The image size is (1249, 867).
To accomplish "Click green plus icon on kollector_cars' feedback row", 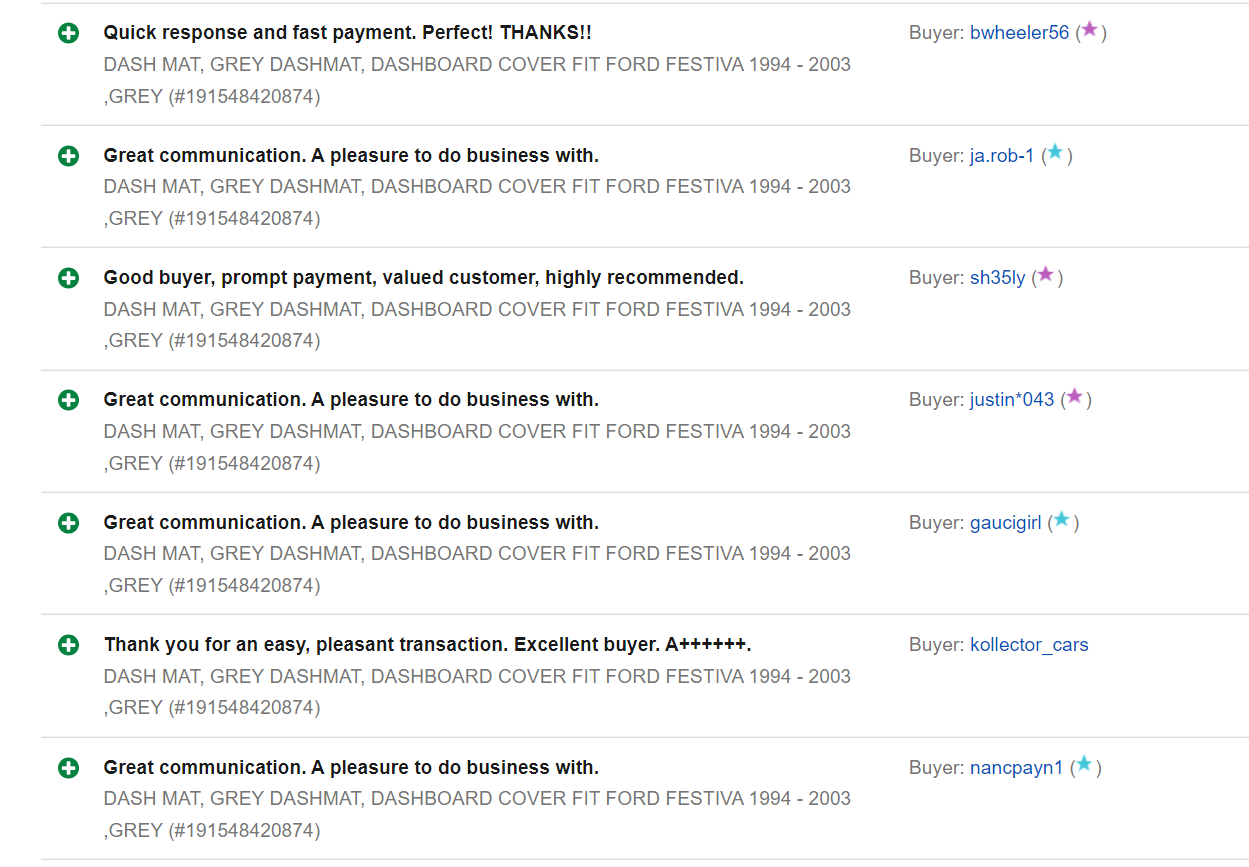I will pos(68,646).
